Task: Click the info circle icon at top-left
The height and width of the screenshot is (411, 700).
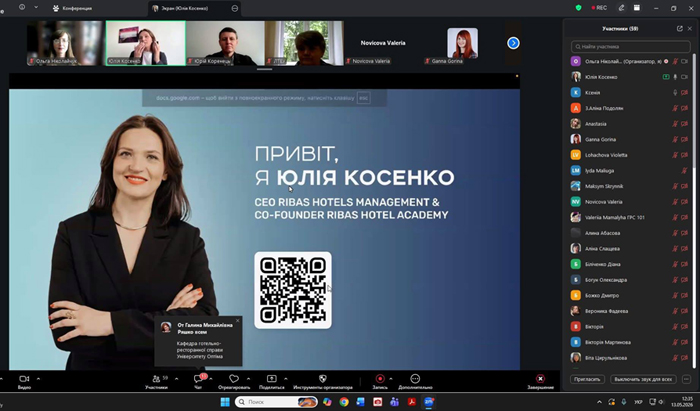Action: 21,8
